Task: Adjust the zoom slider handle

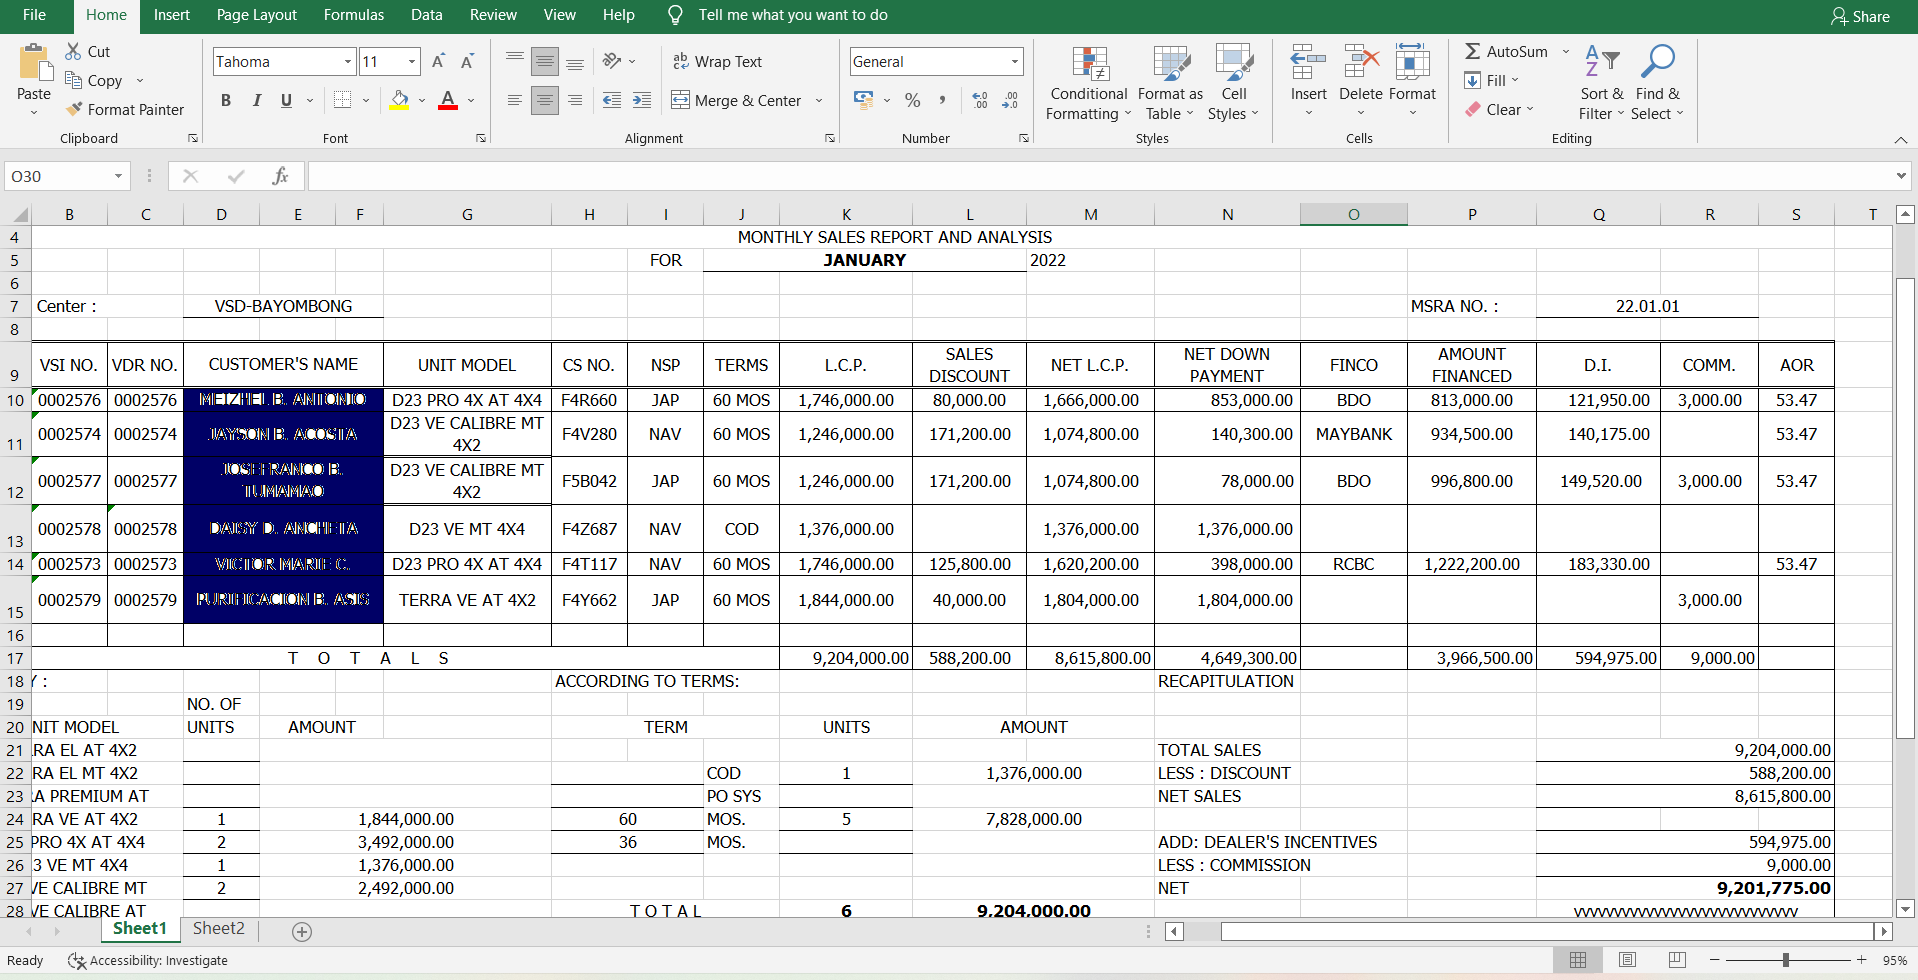Action: [1785, 960]
